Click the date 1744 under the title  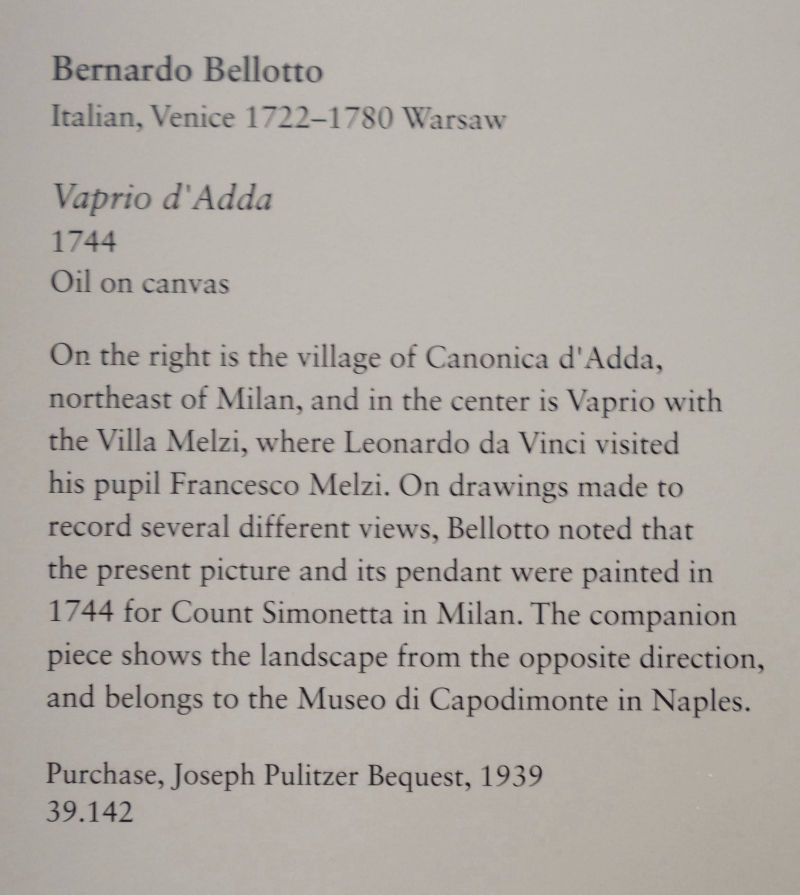tap(83, 241)
